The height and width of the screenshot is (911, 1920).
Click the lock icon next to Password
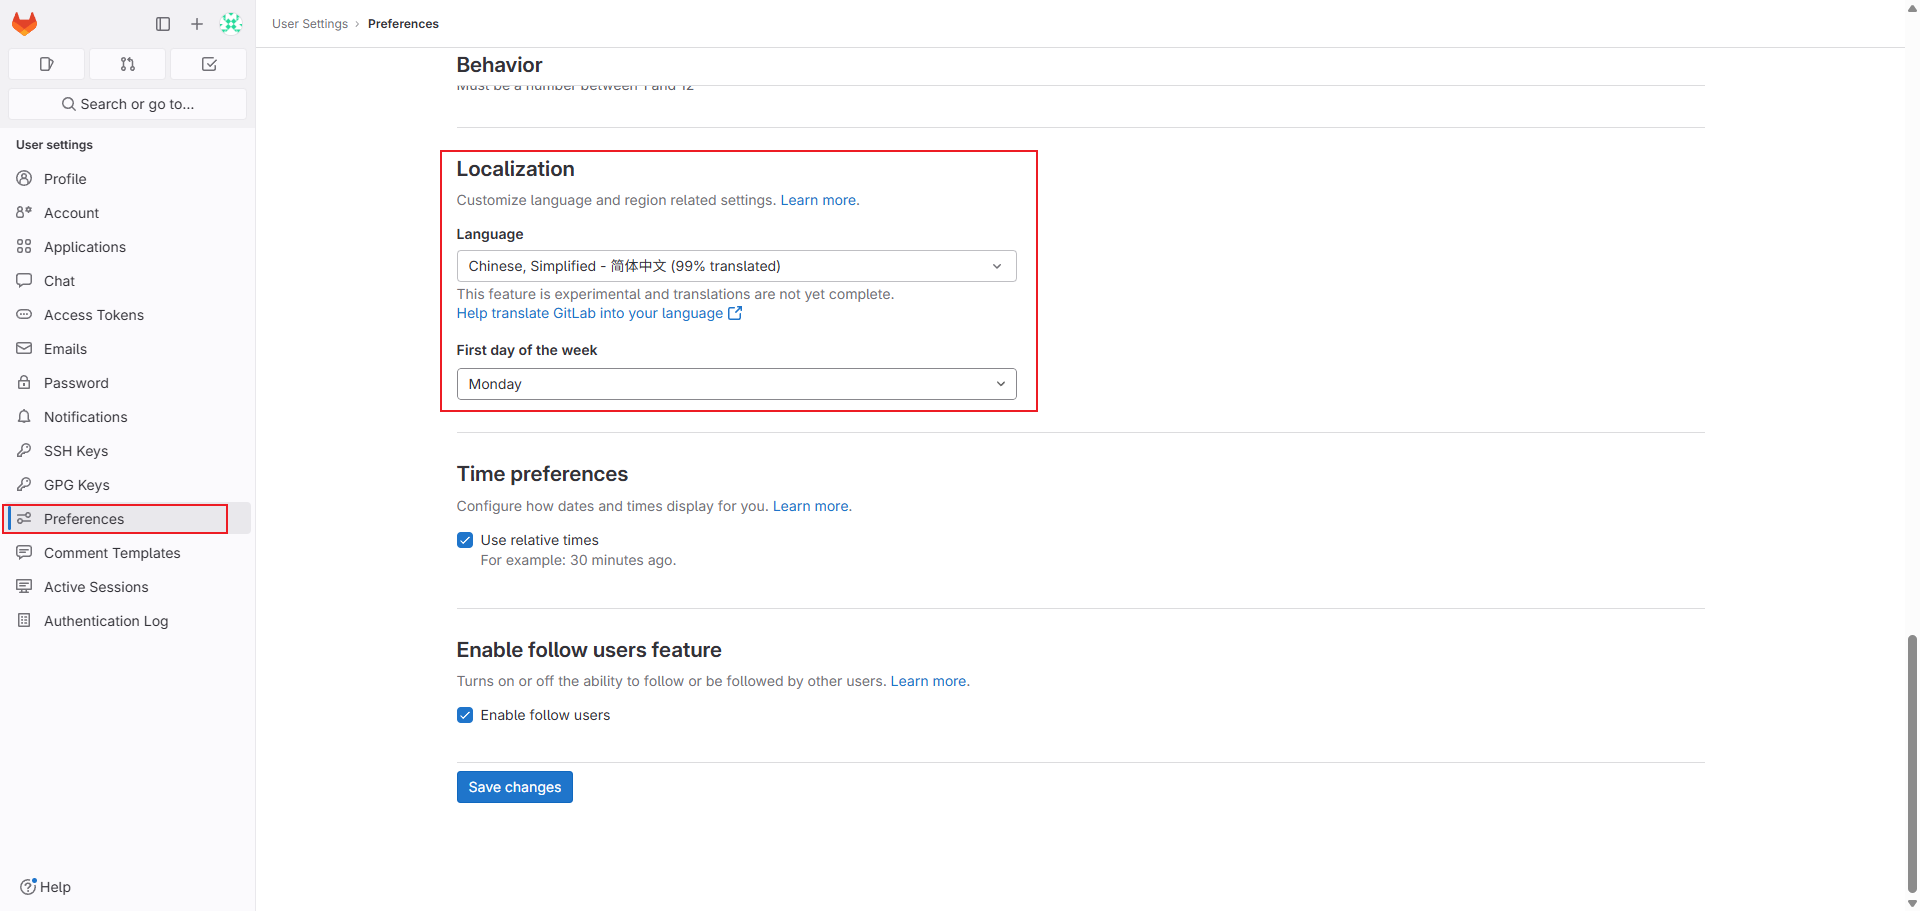pos(23,382)
